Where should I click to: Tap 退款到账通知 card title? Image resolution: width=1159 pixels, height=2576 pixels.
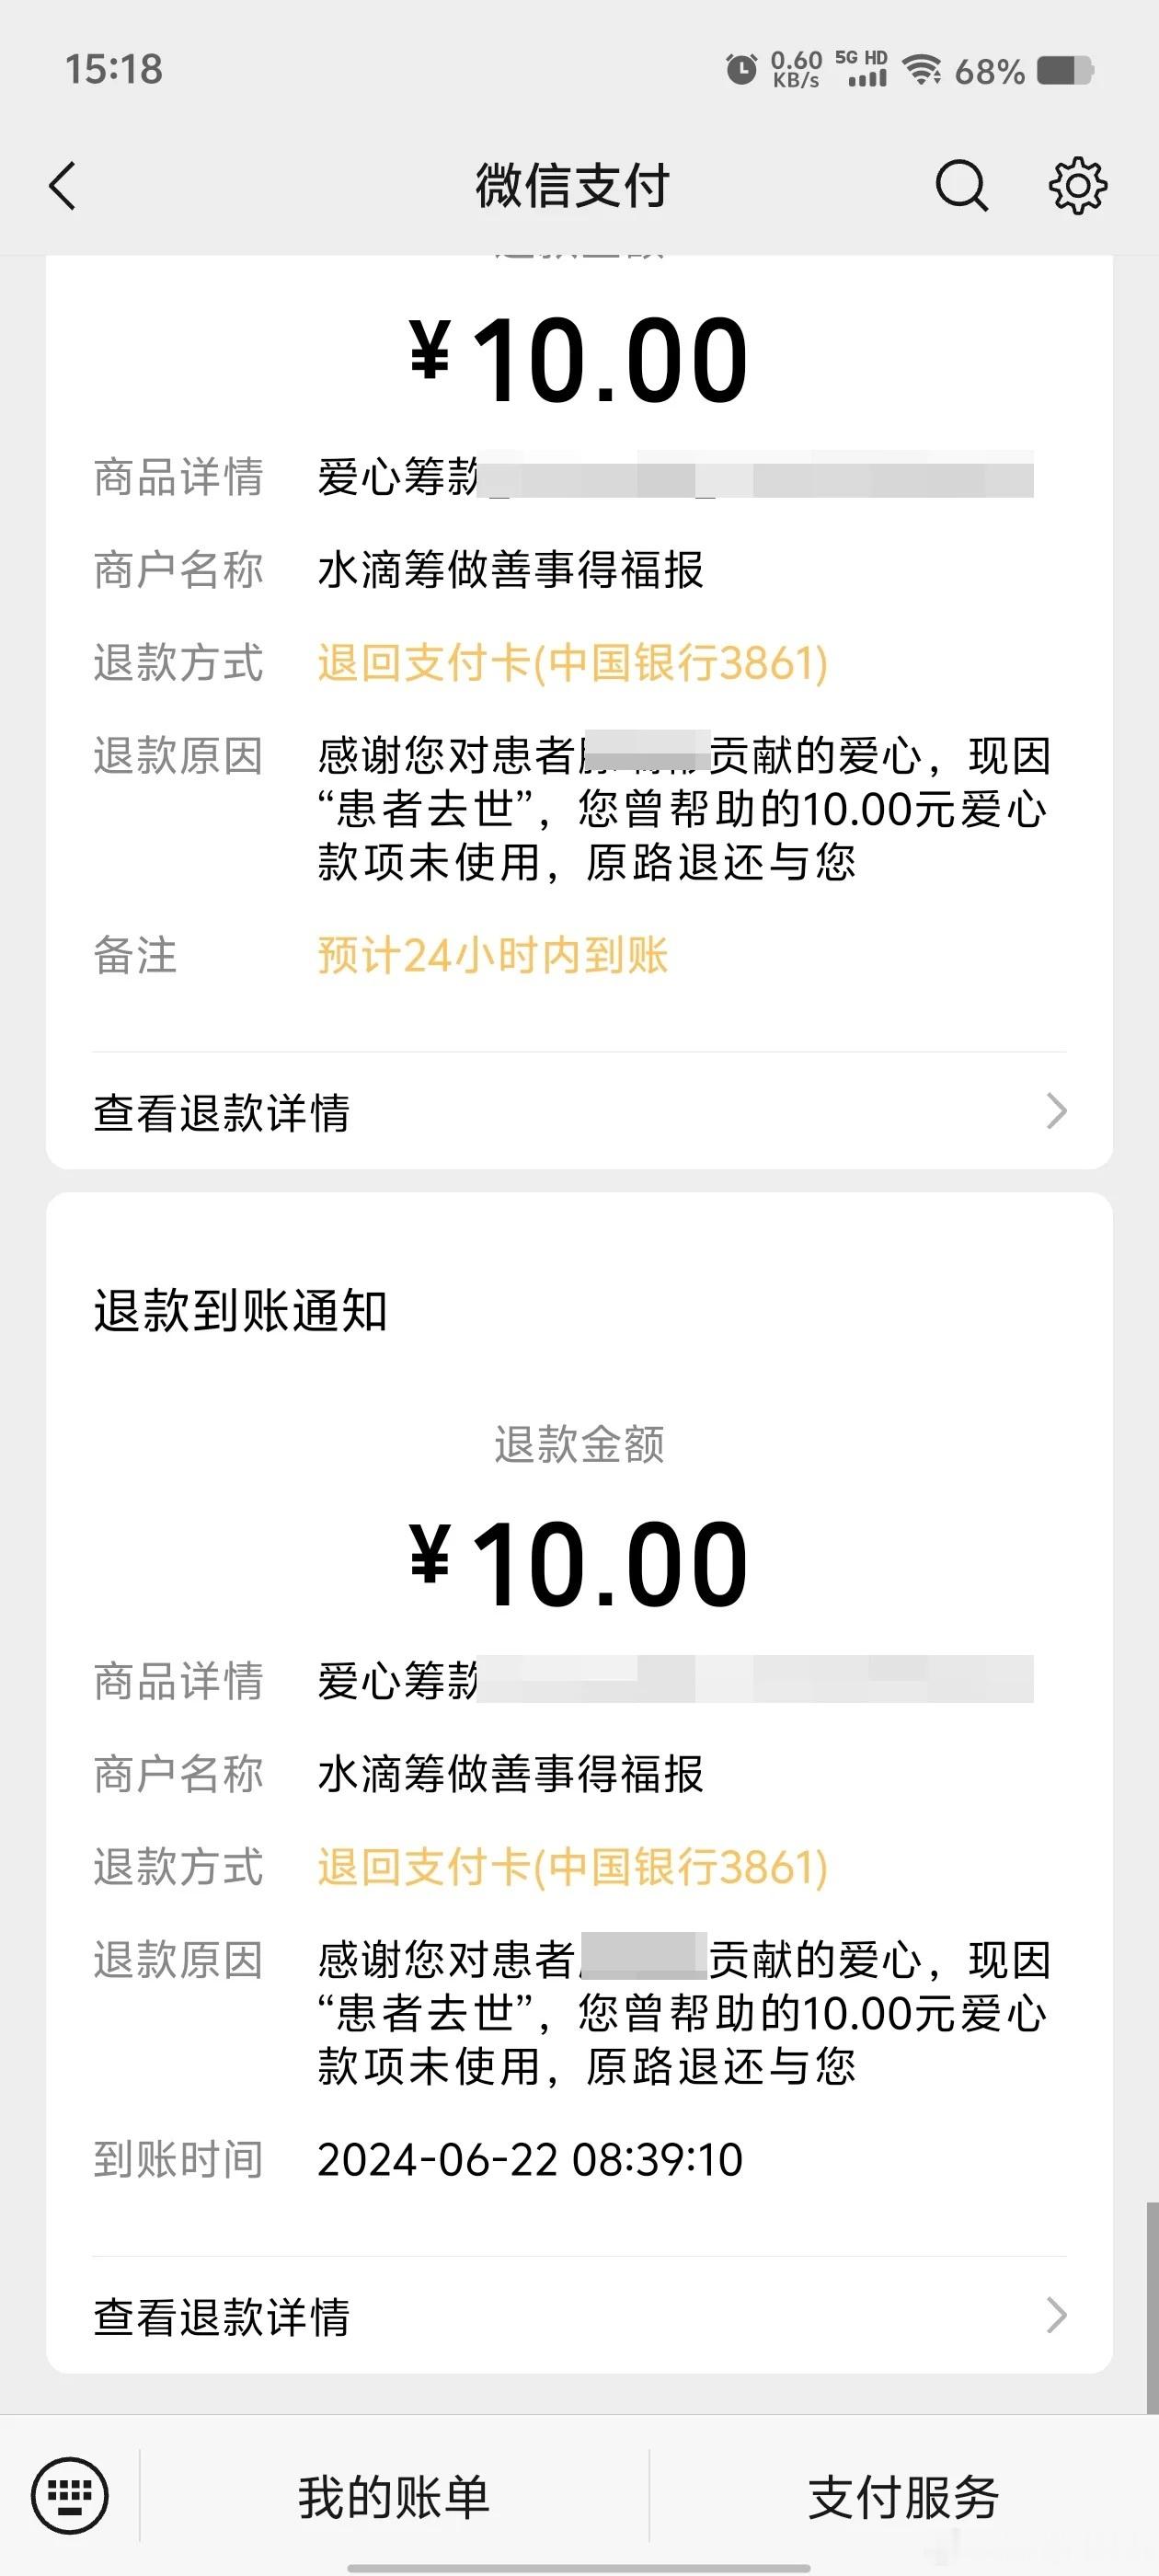[240, 1310]
